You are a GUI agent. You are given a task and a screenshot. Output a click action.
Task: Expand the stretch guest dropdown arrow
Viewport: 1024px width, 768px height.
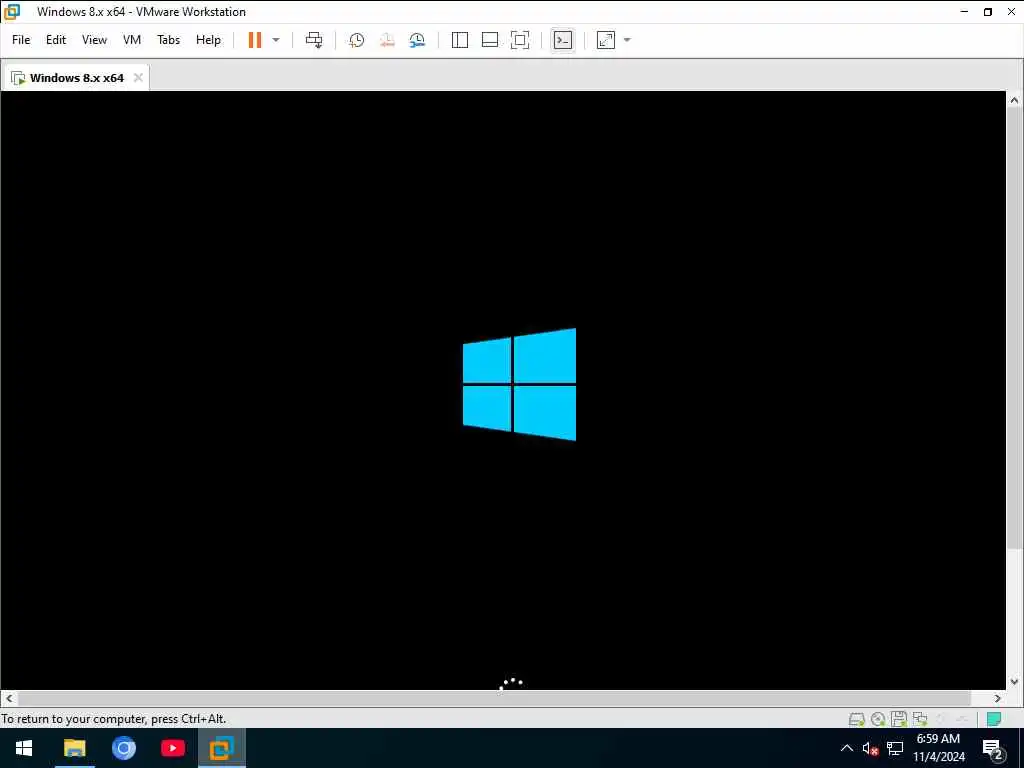tap(627, 40)
